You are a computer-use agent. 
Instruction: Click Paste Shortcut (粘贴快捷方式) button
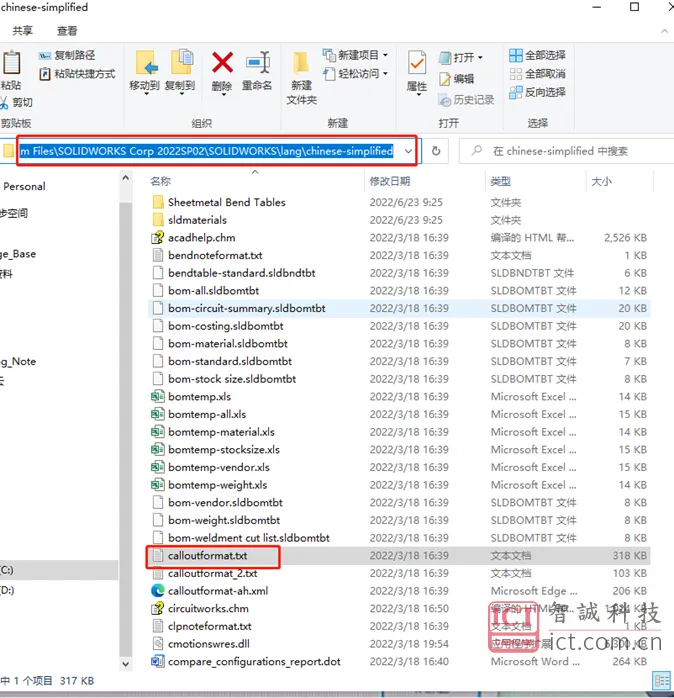click(x=77, y=73)
